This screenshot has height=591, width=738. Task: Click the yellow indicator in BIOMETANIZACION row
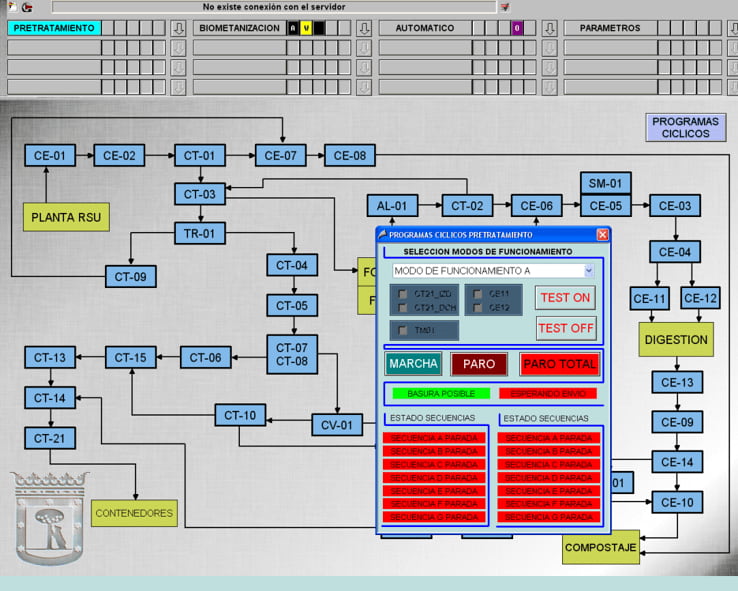(306, 28)
